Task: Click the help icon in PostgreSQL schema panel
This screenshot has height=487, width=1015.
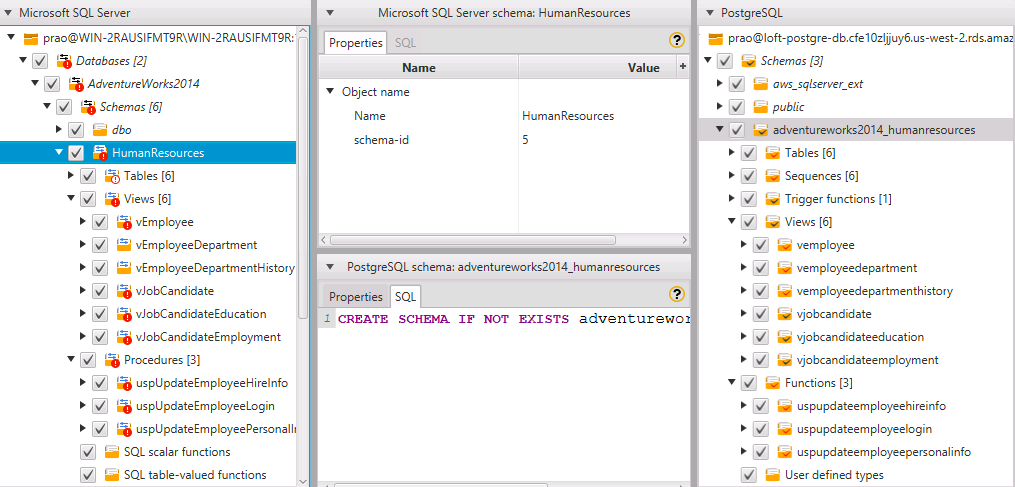Action: tap(676, 295)
